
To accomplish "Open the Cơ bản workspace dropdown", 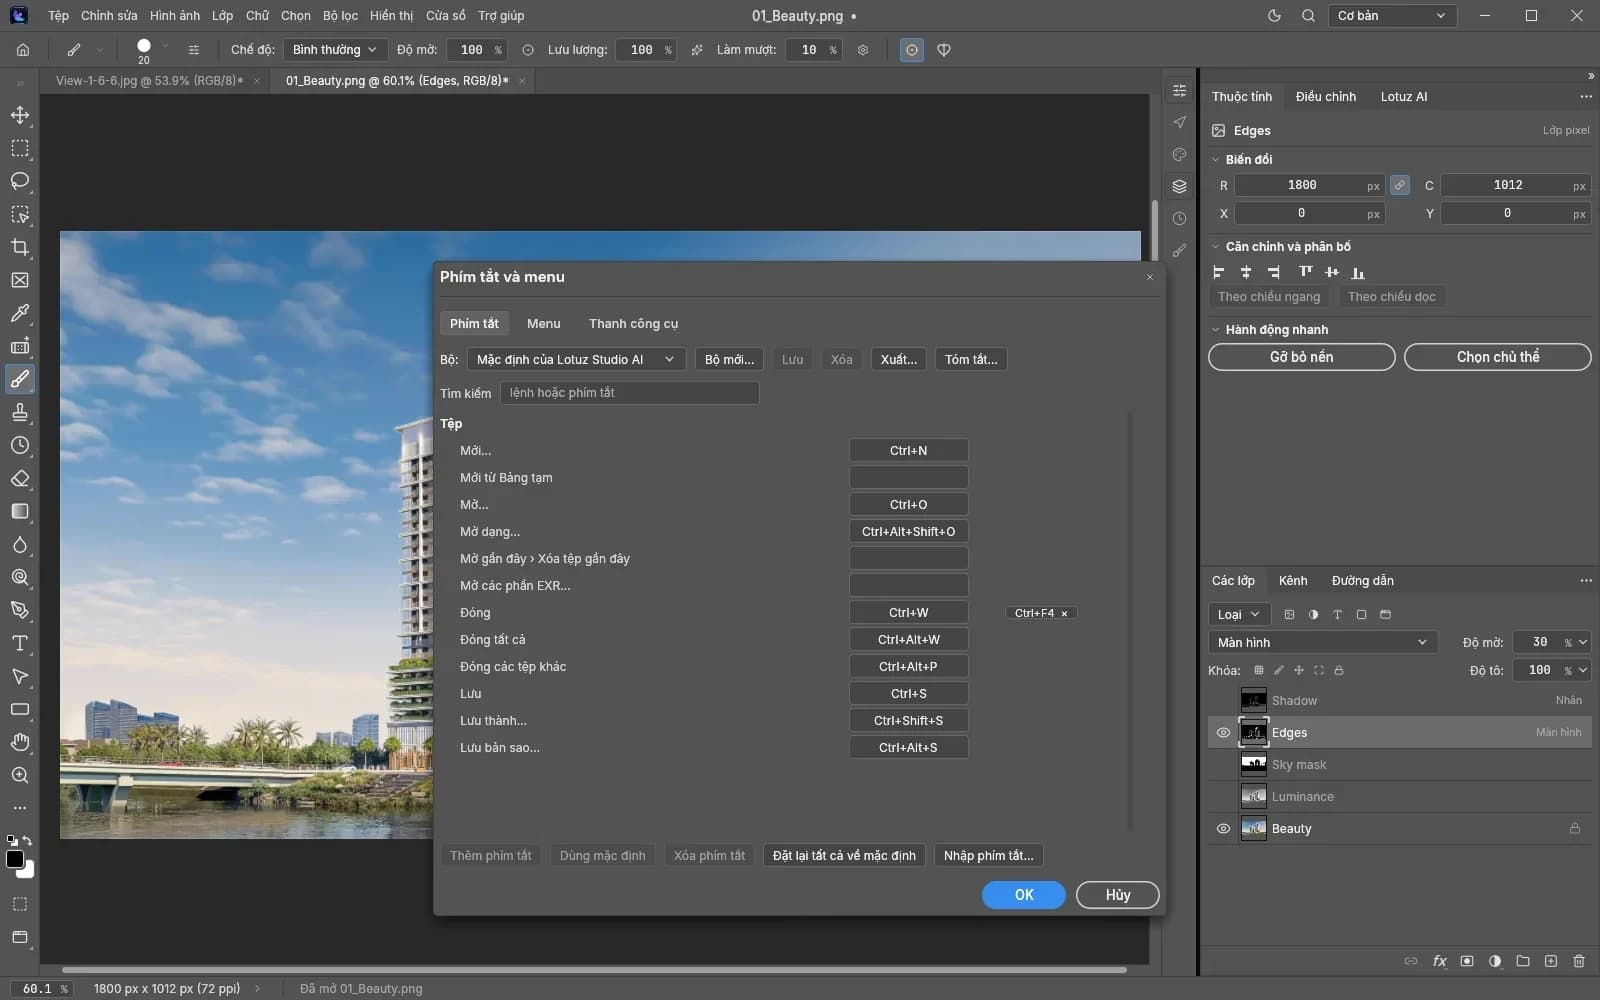I will pyautogui.click(x=1391, y=16).
